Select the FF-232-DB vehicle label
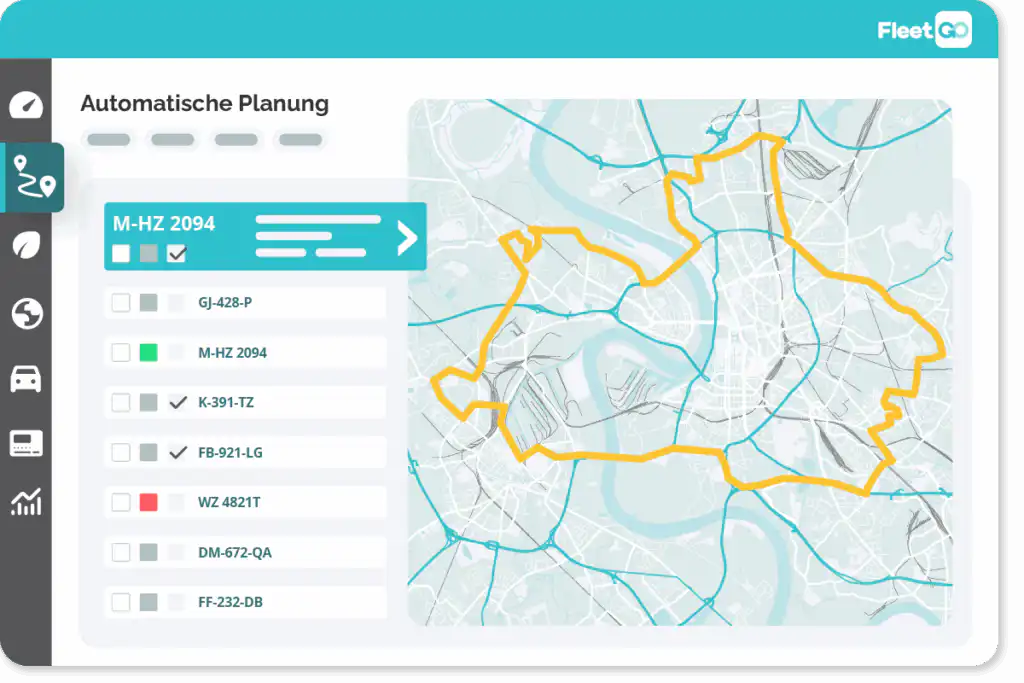The image size is (1024, 683). click(x=231, y=602)
